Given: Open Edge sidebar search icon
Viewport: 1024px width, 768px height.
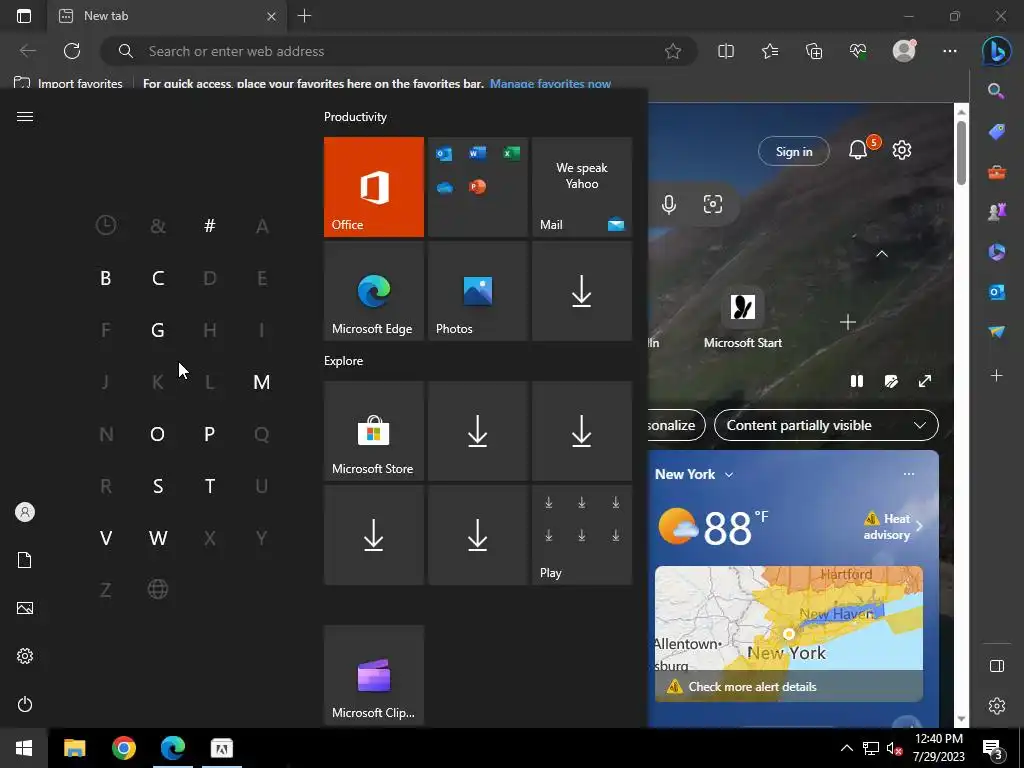Looking at the screenshot, I should coord(996,91).
